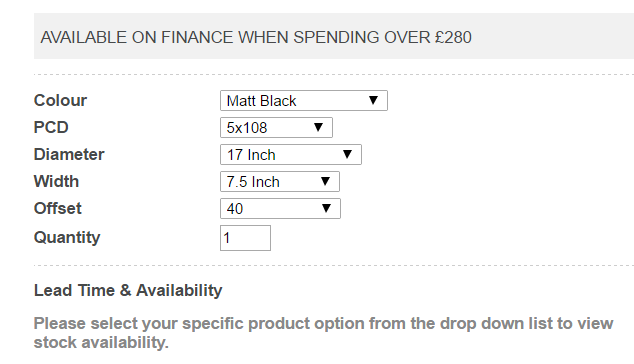Click the Lead Time & Availability heading
Image resolution: width=634 pixels, height=364 pixels.
pos(128,290)
